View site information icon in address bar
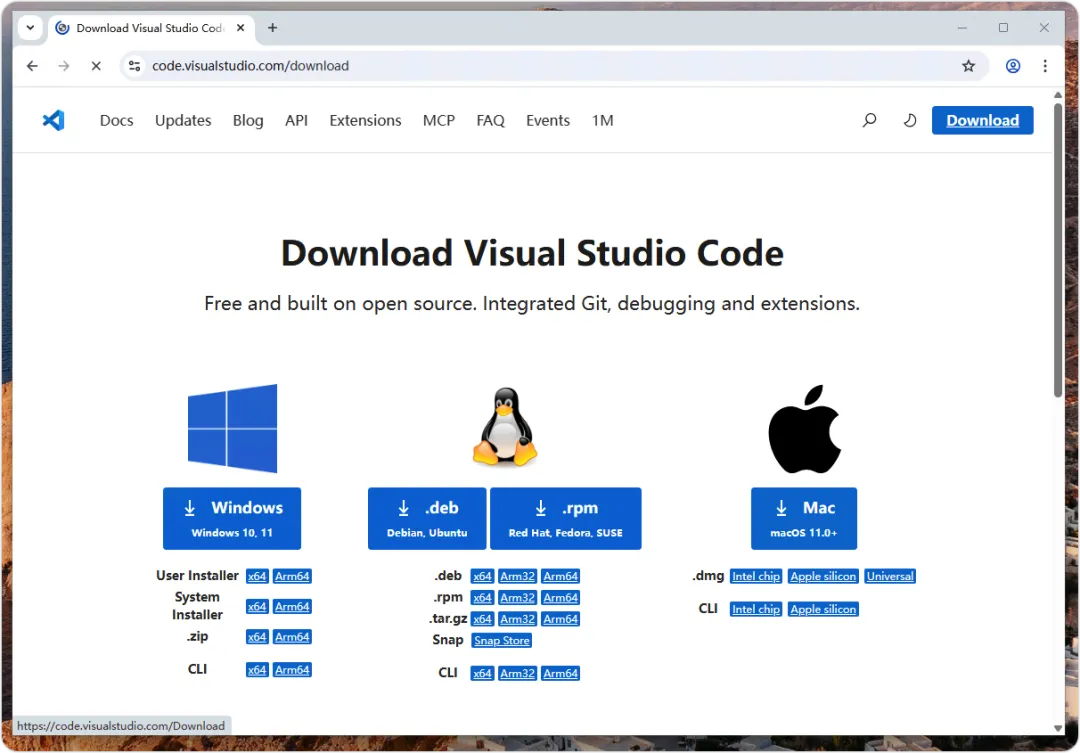 click(x=134, y=66)
